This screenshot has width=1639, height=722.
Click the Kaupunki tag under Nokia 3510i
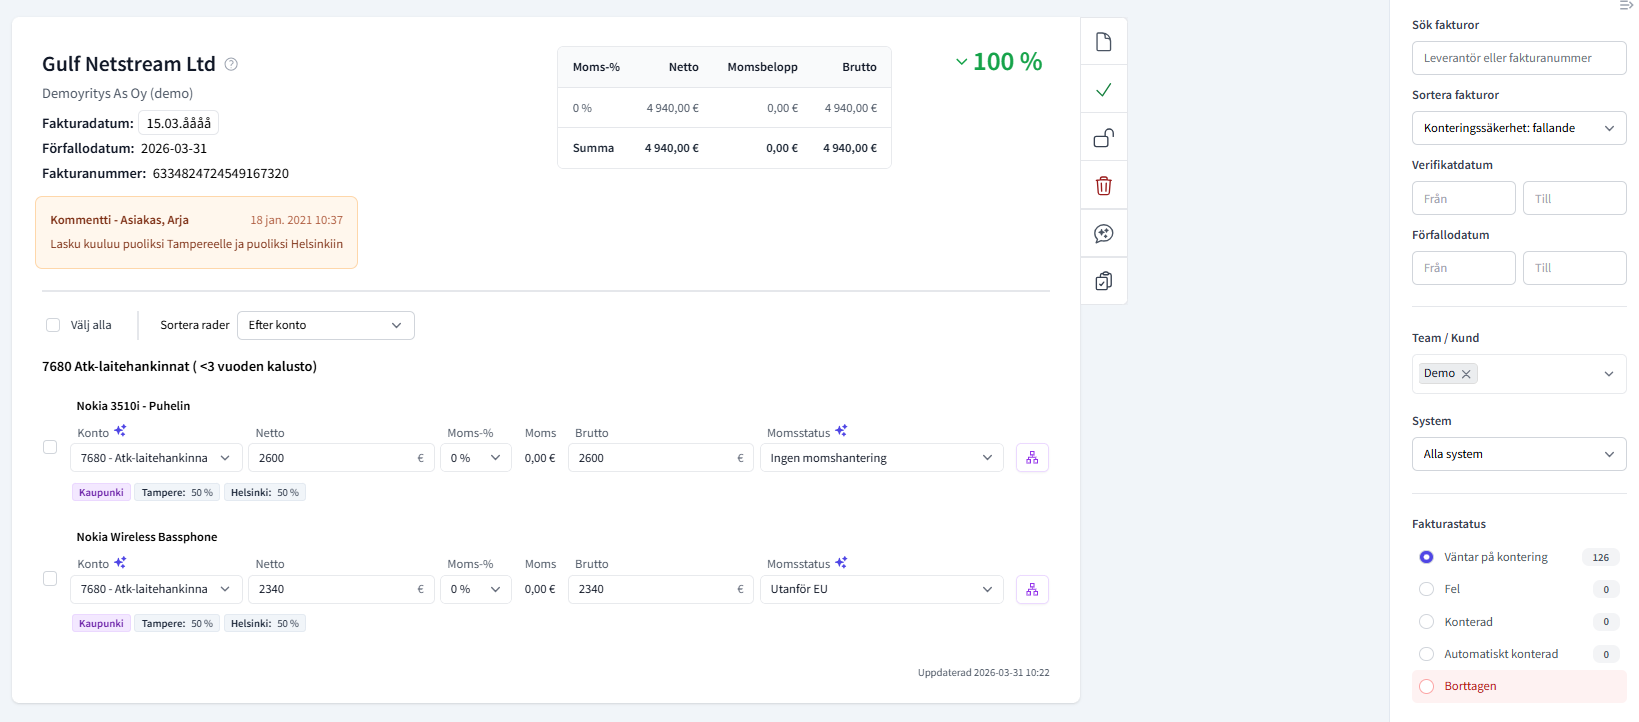(101, 492)
